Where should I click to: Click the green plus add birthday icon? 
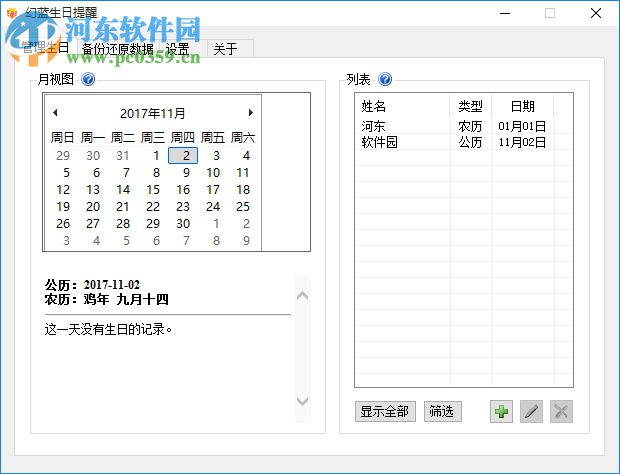[501, 412]
